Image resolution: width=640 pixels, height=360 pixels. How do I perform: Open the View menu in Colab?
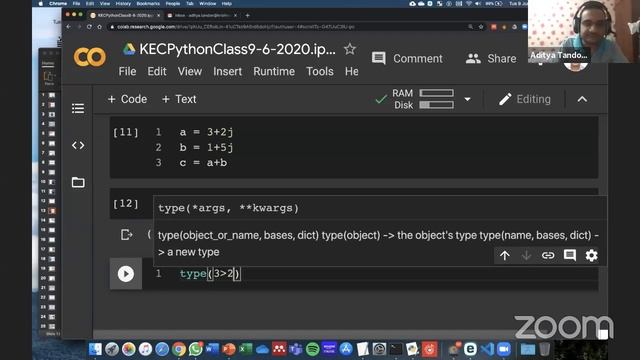(x=189, y=71)
